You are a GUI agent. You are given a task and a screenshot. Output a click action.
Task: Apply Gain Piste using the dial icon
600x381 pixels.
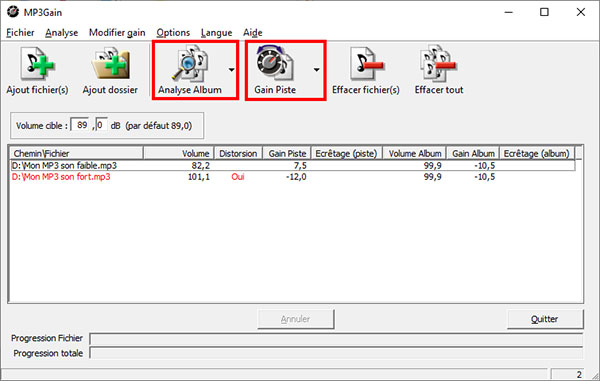pyautogui.click(x=275, y=64)
